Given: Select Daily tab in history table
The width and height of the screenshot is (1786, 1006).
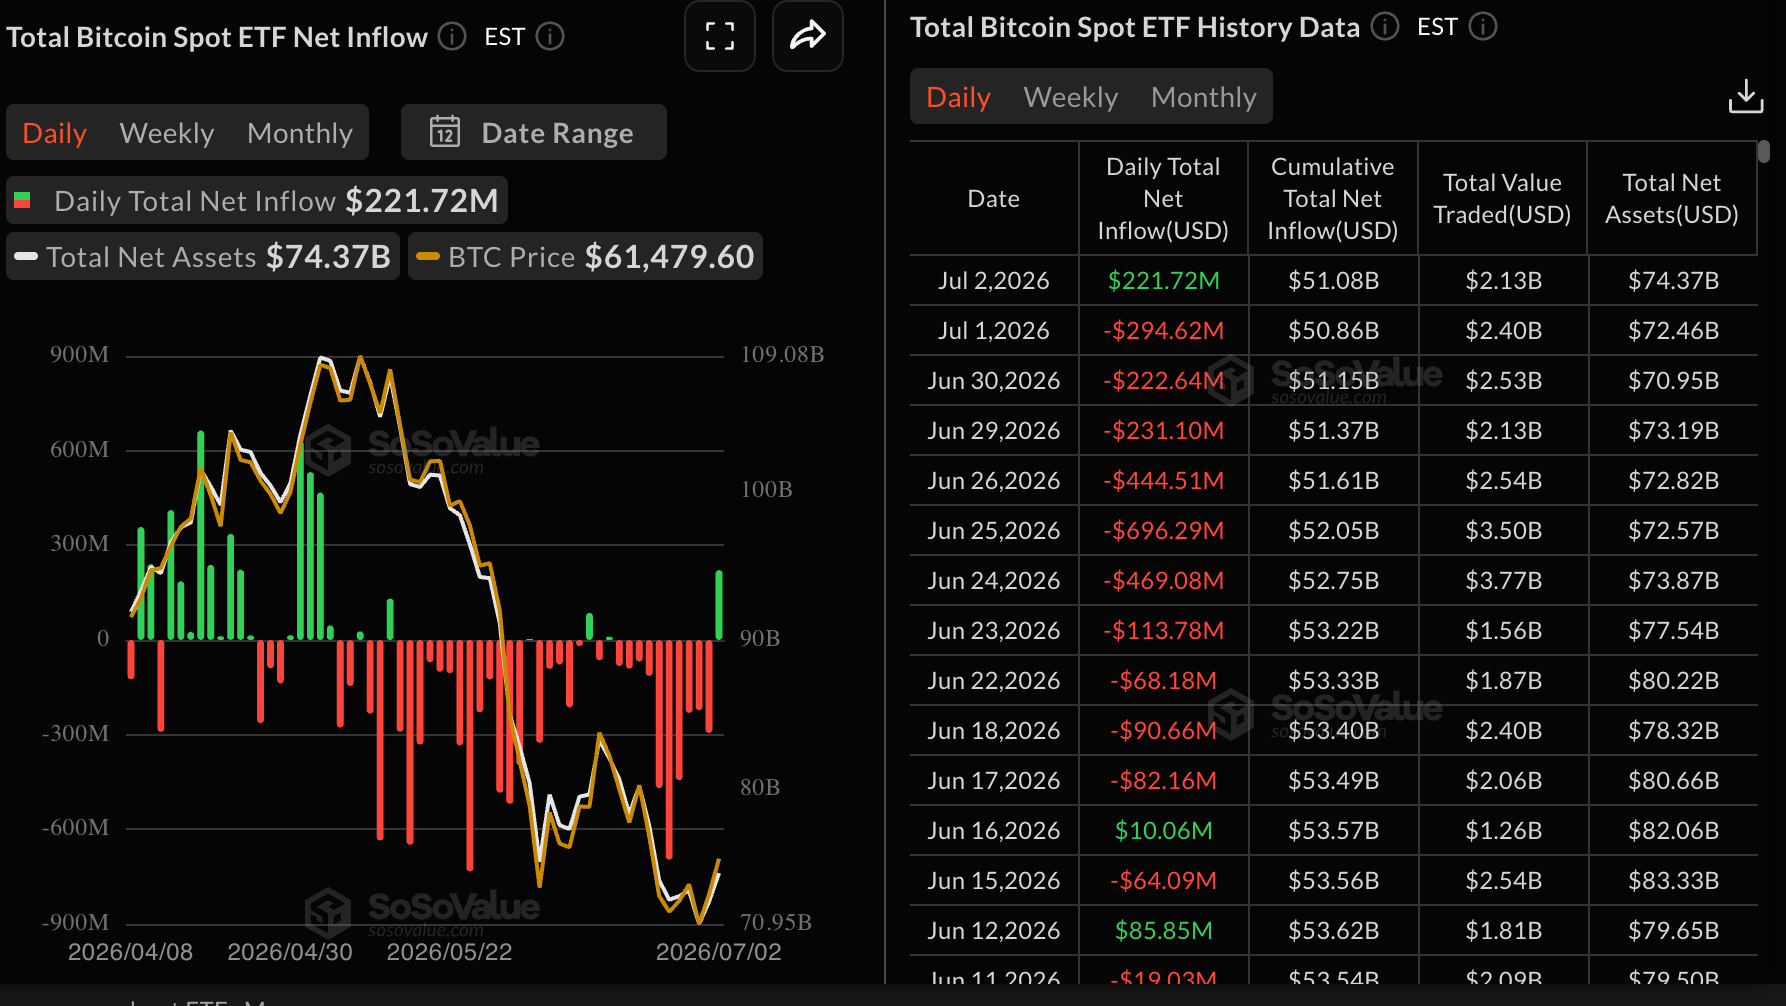Looking at the screenshot, I should tap(958, 97).
